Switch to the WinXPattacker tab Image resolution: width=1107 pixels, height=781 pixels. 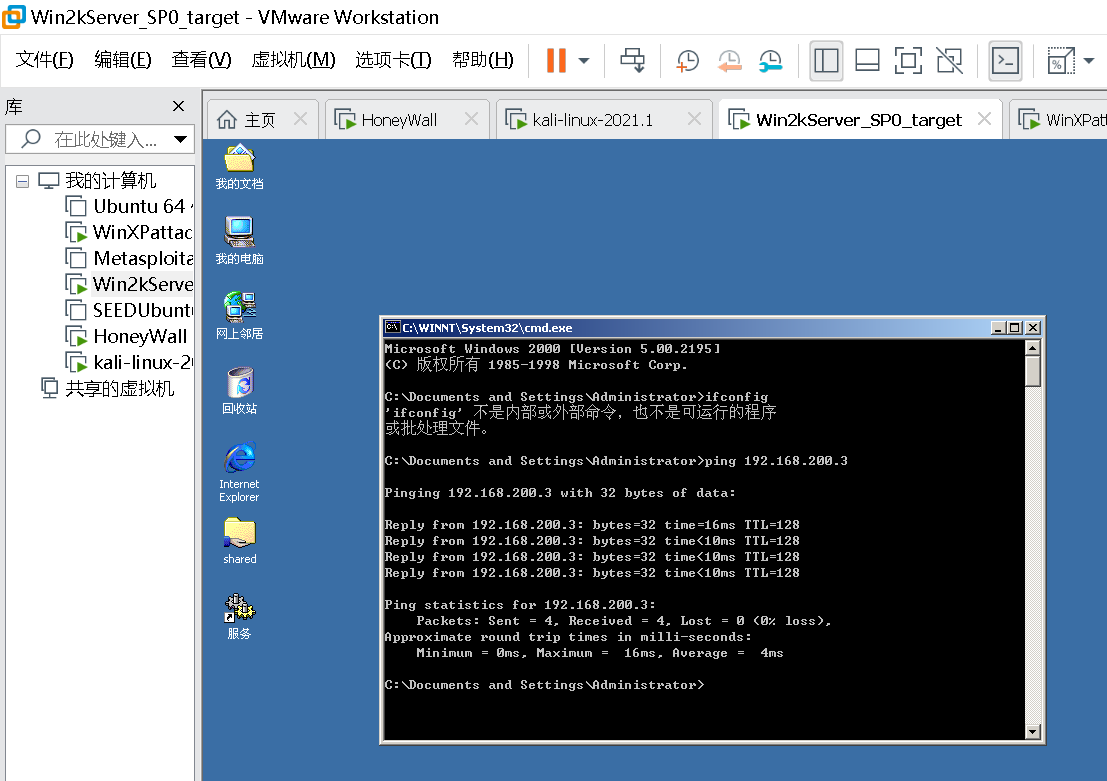[x=1063, y=120]
